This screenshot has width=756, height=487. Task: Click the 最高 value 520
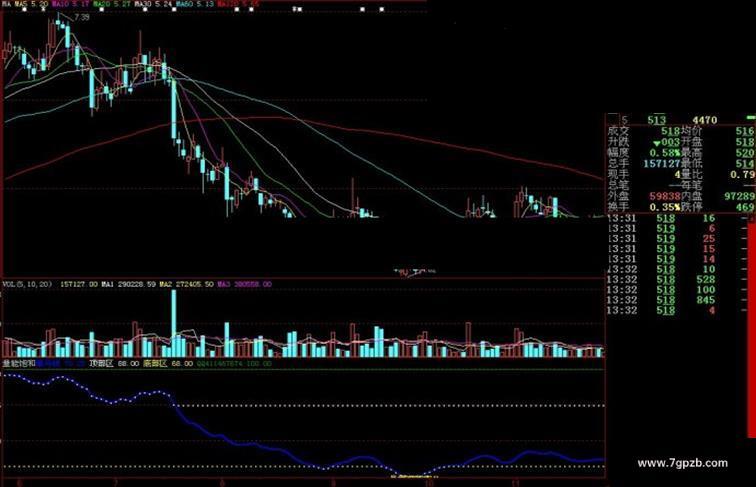click(x=745, y=153)
